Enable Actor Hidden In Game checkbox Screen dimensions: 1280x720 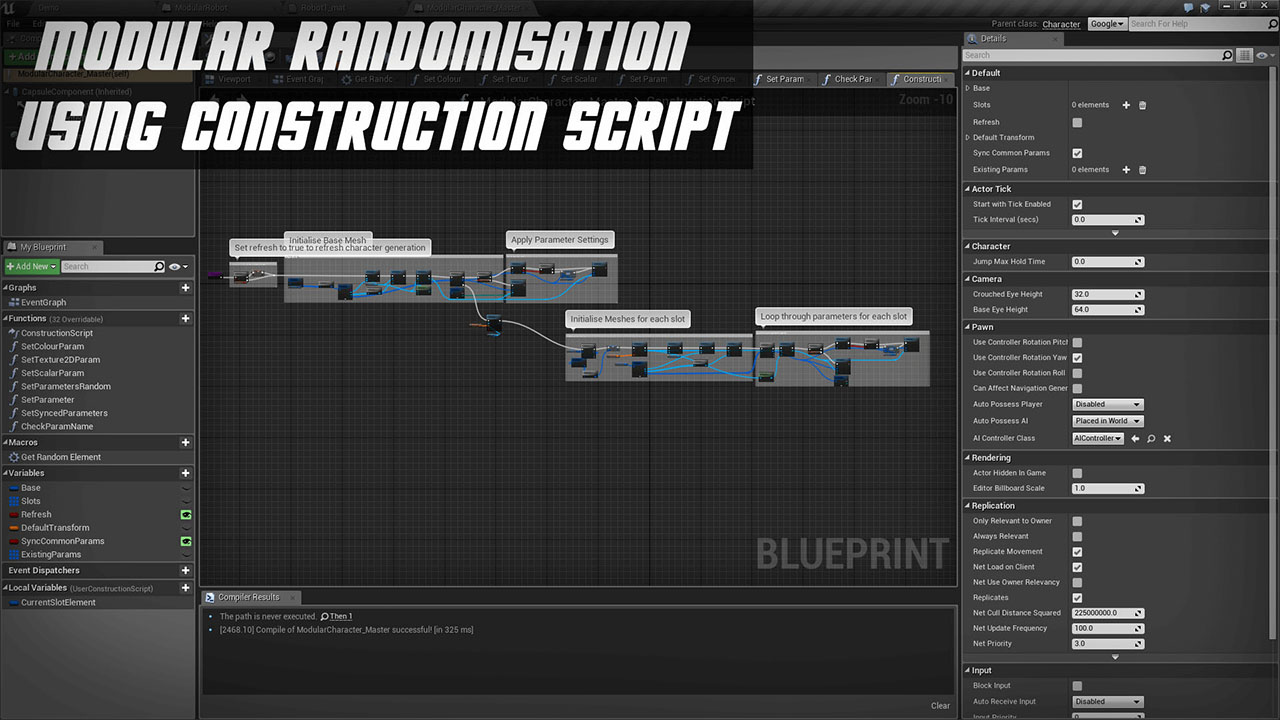click(x=1077, y=473)
